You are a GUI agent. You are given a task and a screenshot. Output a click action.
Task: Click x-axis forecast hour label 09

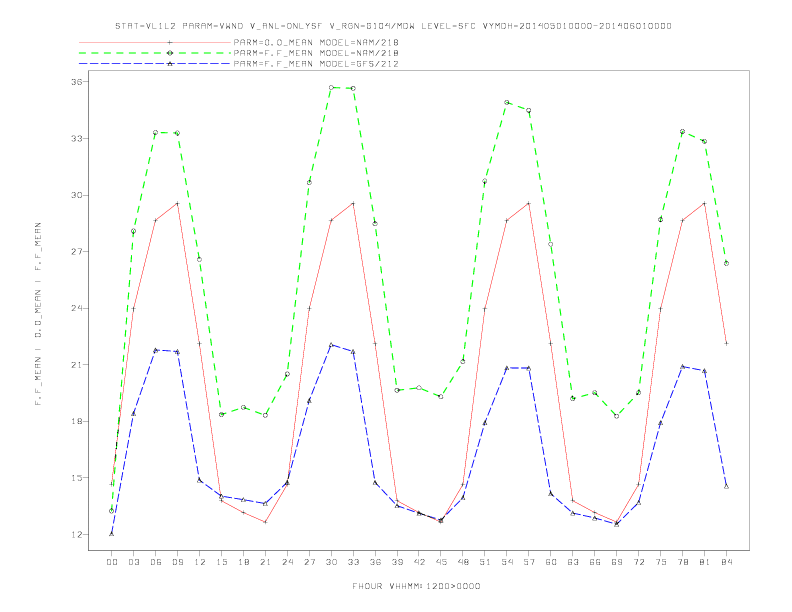(x=177, y=562)
